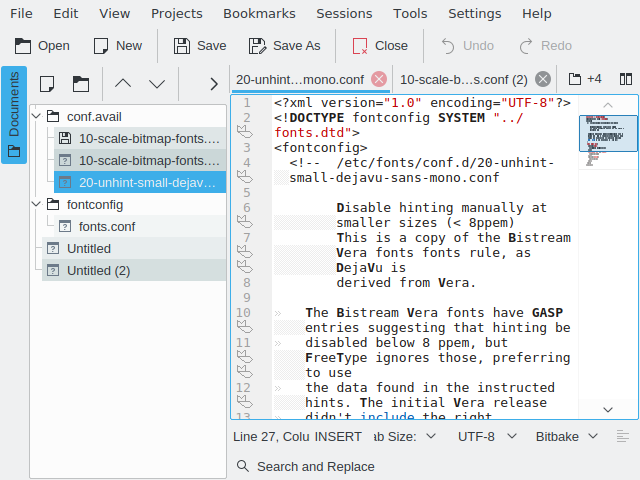Click text '<fontconfig>' in editor
Image resolution: width=640 pixels, height=480 pixels.
click(321, 148)
